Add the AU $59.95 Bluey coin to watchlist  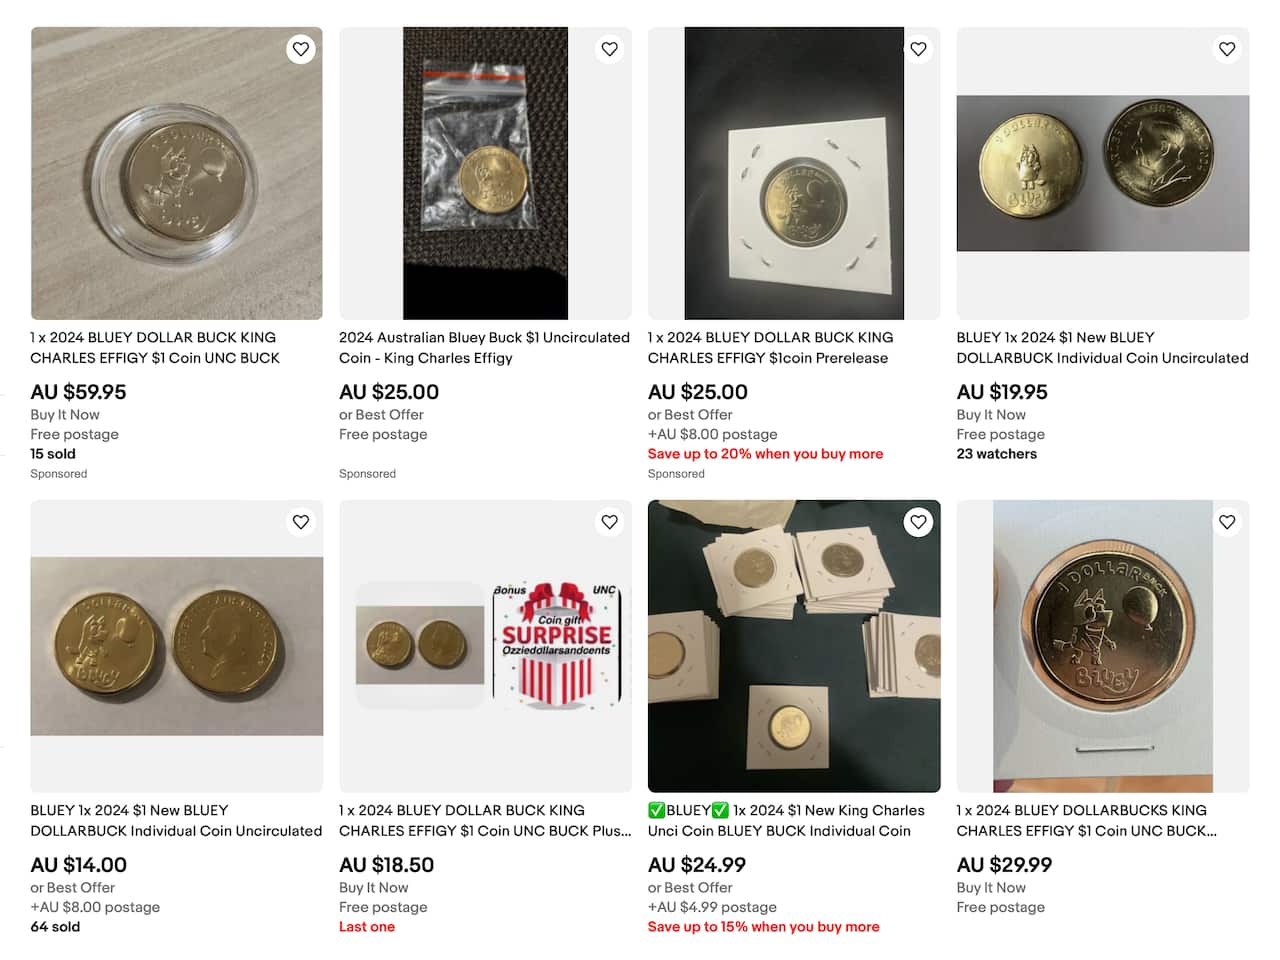301,49
